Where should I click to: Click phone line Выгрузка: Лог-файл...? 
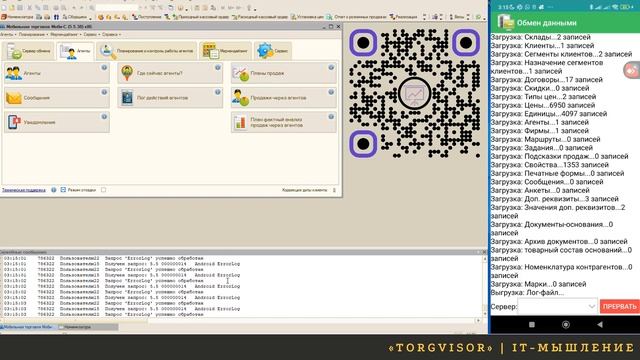point(527,293)
